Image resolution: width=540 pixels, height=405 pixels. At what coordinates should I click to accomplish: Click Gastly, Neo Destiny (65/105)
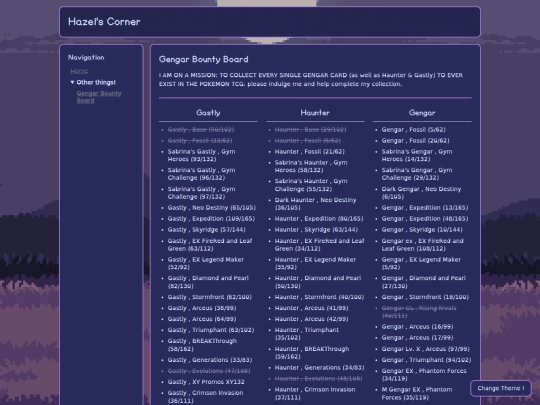click(211, 208)
